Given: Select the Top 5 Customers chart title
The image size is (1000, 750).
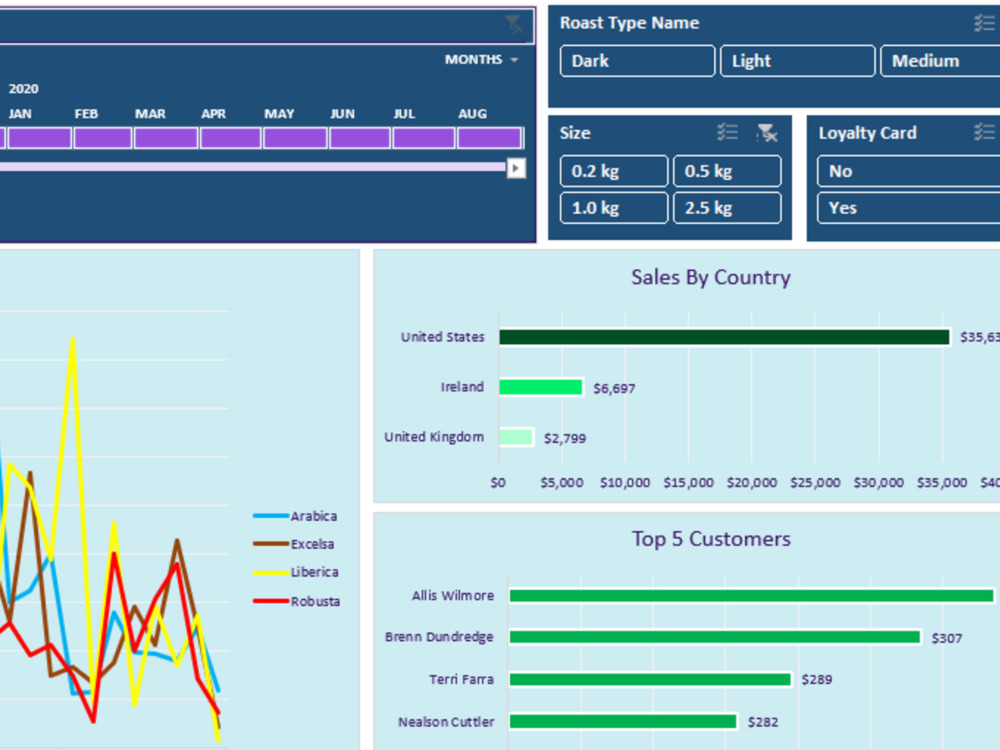Looking at the screenshot, I should pyautogui.click(x=711, y=539).
